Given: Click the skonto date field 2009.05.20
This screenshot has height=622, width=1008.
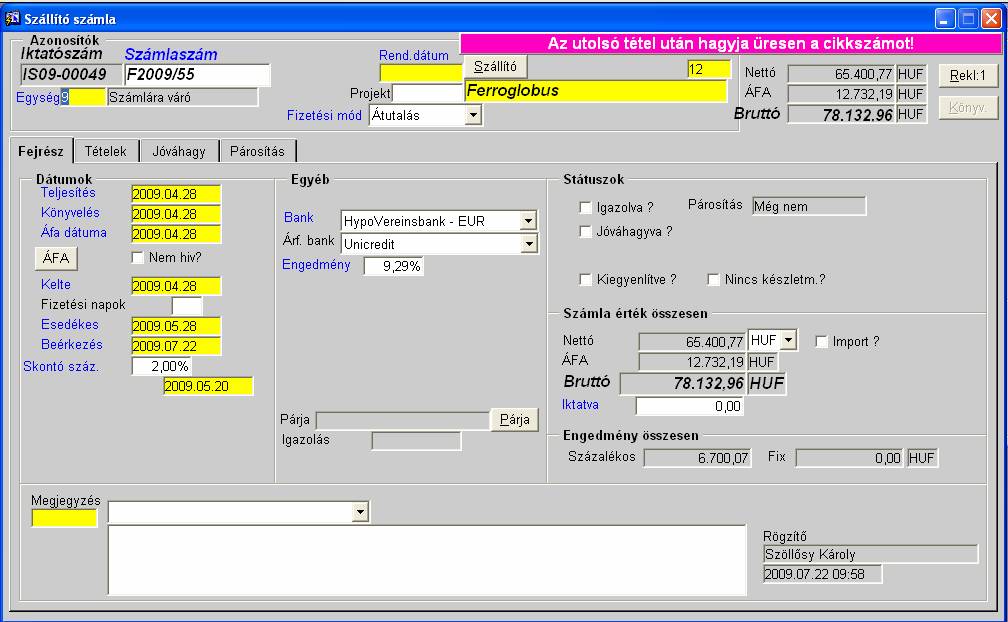Looking at the screenshot, I should click(x=208, y=386).
